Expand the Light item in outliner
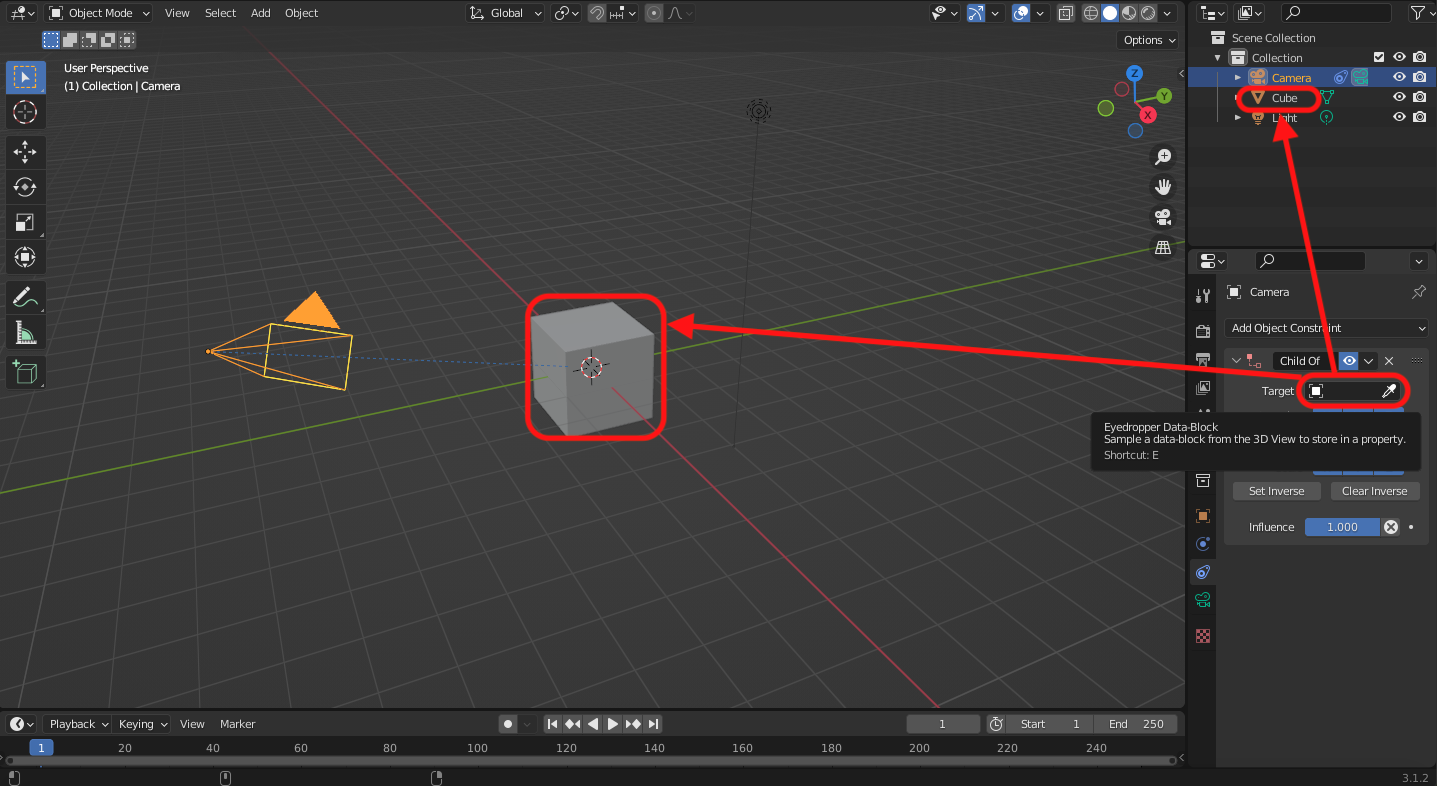The height and width of the screenshot is (786, 1437). (x=1238, y=118)
